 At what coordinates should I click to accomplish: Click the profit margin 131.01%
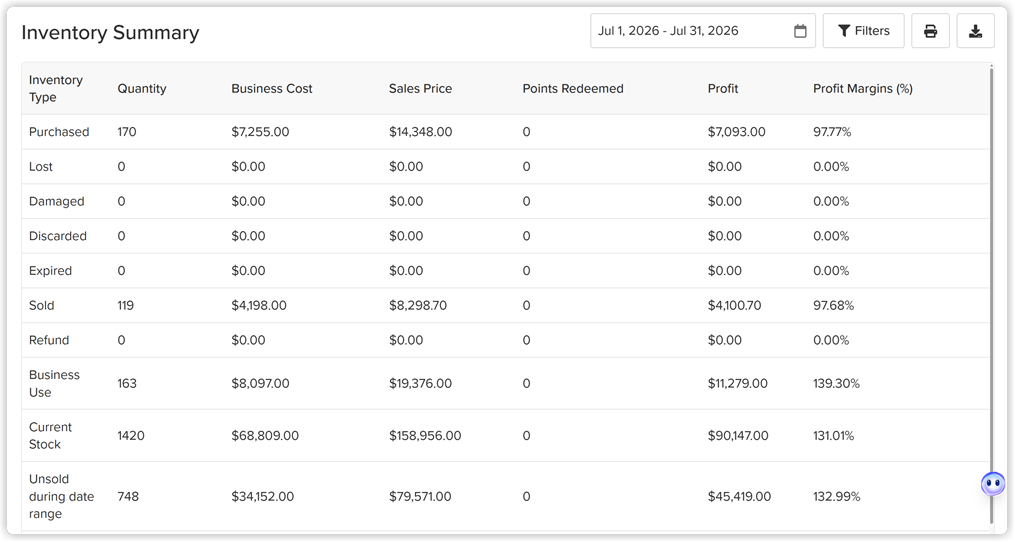coord(834,436)
